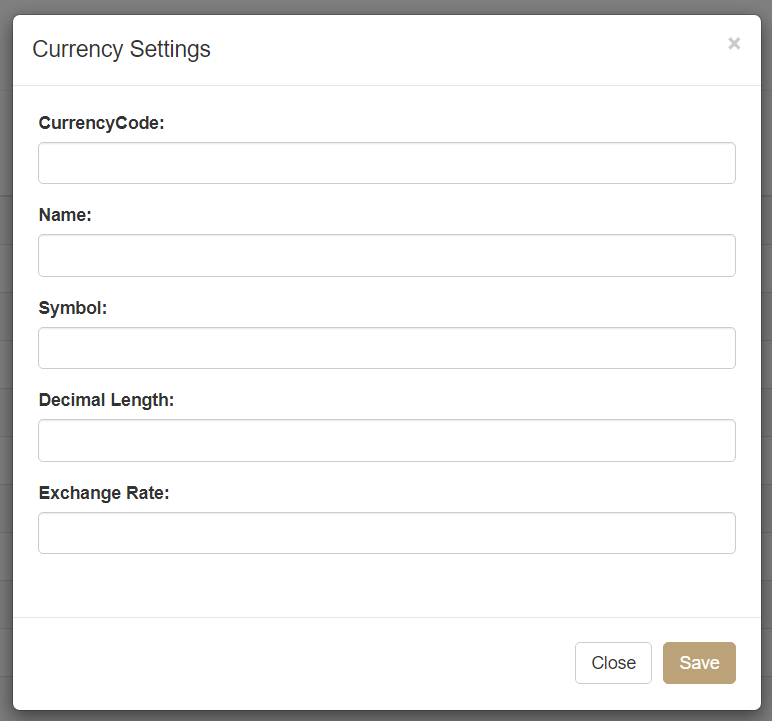Place cursor in the text box under Symbol
The width and height of the screenshot is (772, 721).
point(386,348)
